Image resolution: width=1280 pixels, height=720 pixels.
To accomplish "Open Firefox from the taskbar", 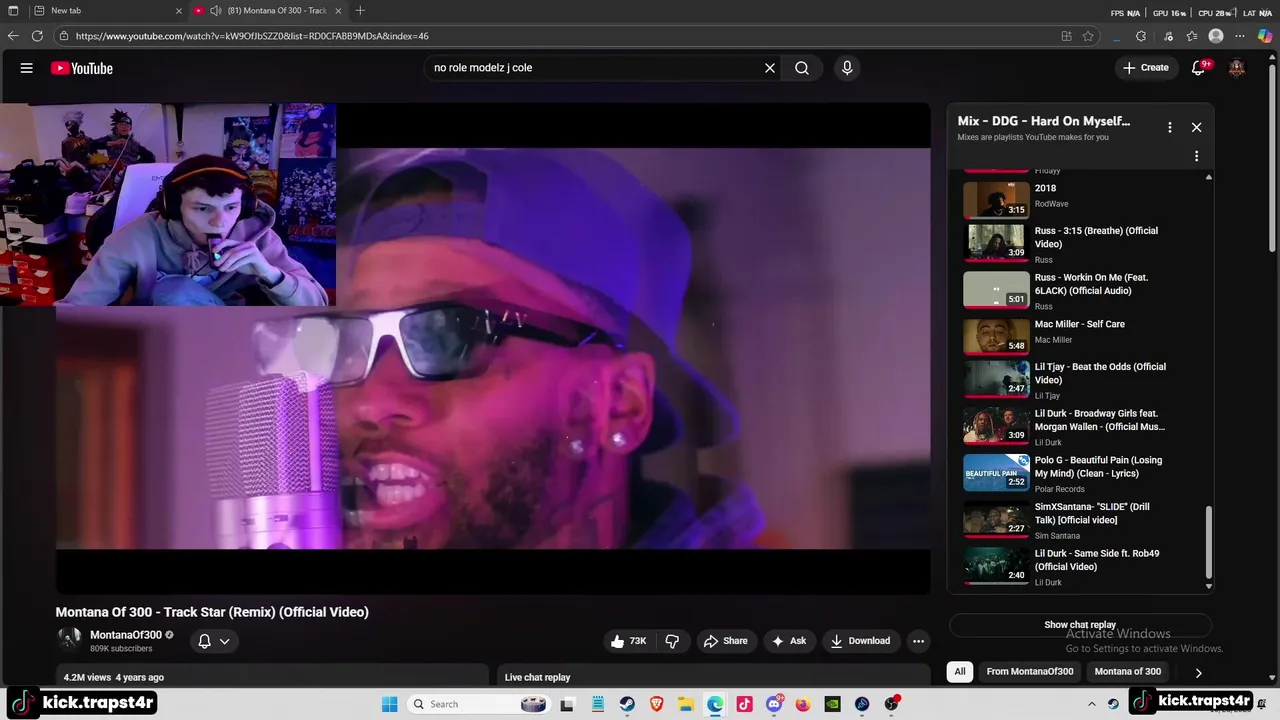I will point(803,704).
